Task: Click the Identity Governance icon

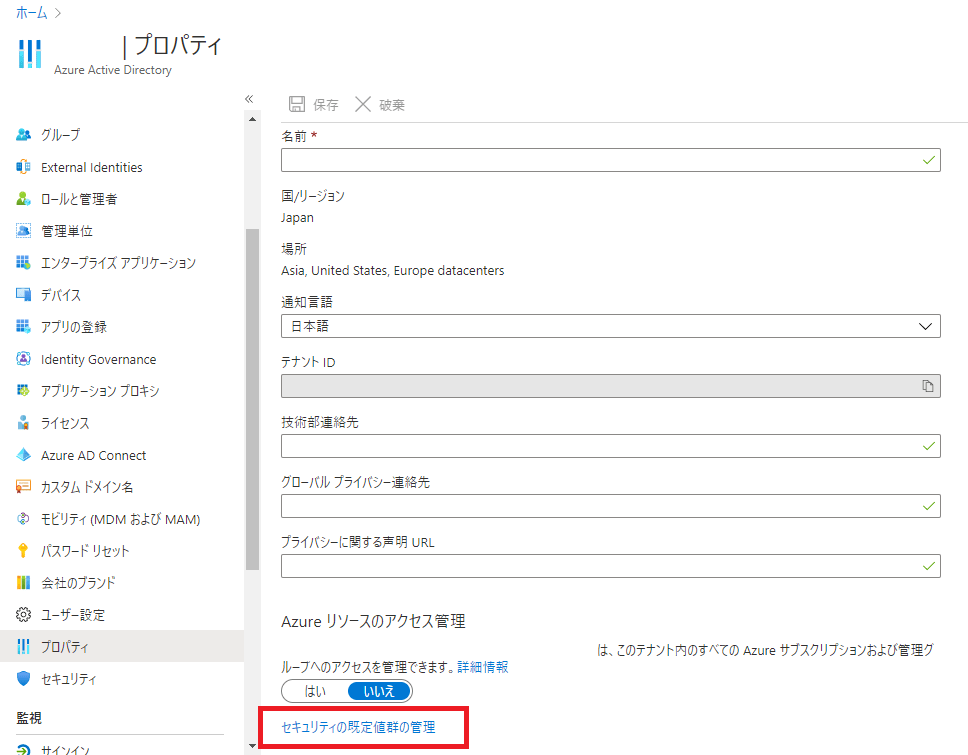Action: click(x=23, y=359)
